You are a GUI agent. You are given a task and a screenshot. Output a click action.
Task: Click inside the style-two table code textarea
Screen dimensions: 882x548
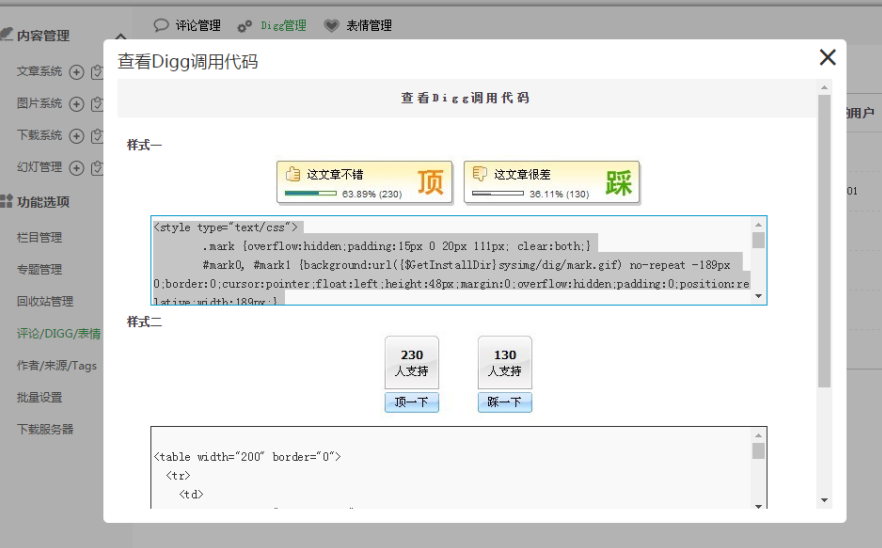[450, 468]
